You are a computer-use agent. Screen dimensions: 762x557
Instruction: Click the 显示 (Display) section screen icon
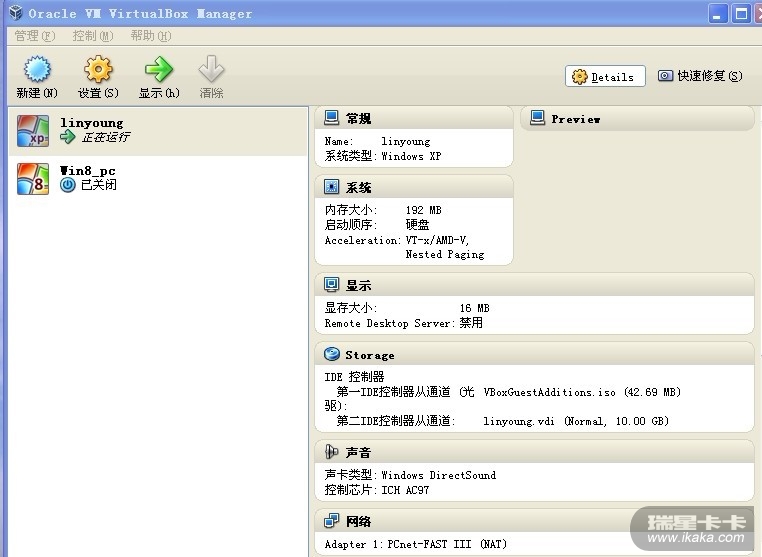pos(331,285)
